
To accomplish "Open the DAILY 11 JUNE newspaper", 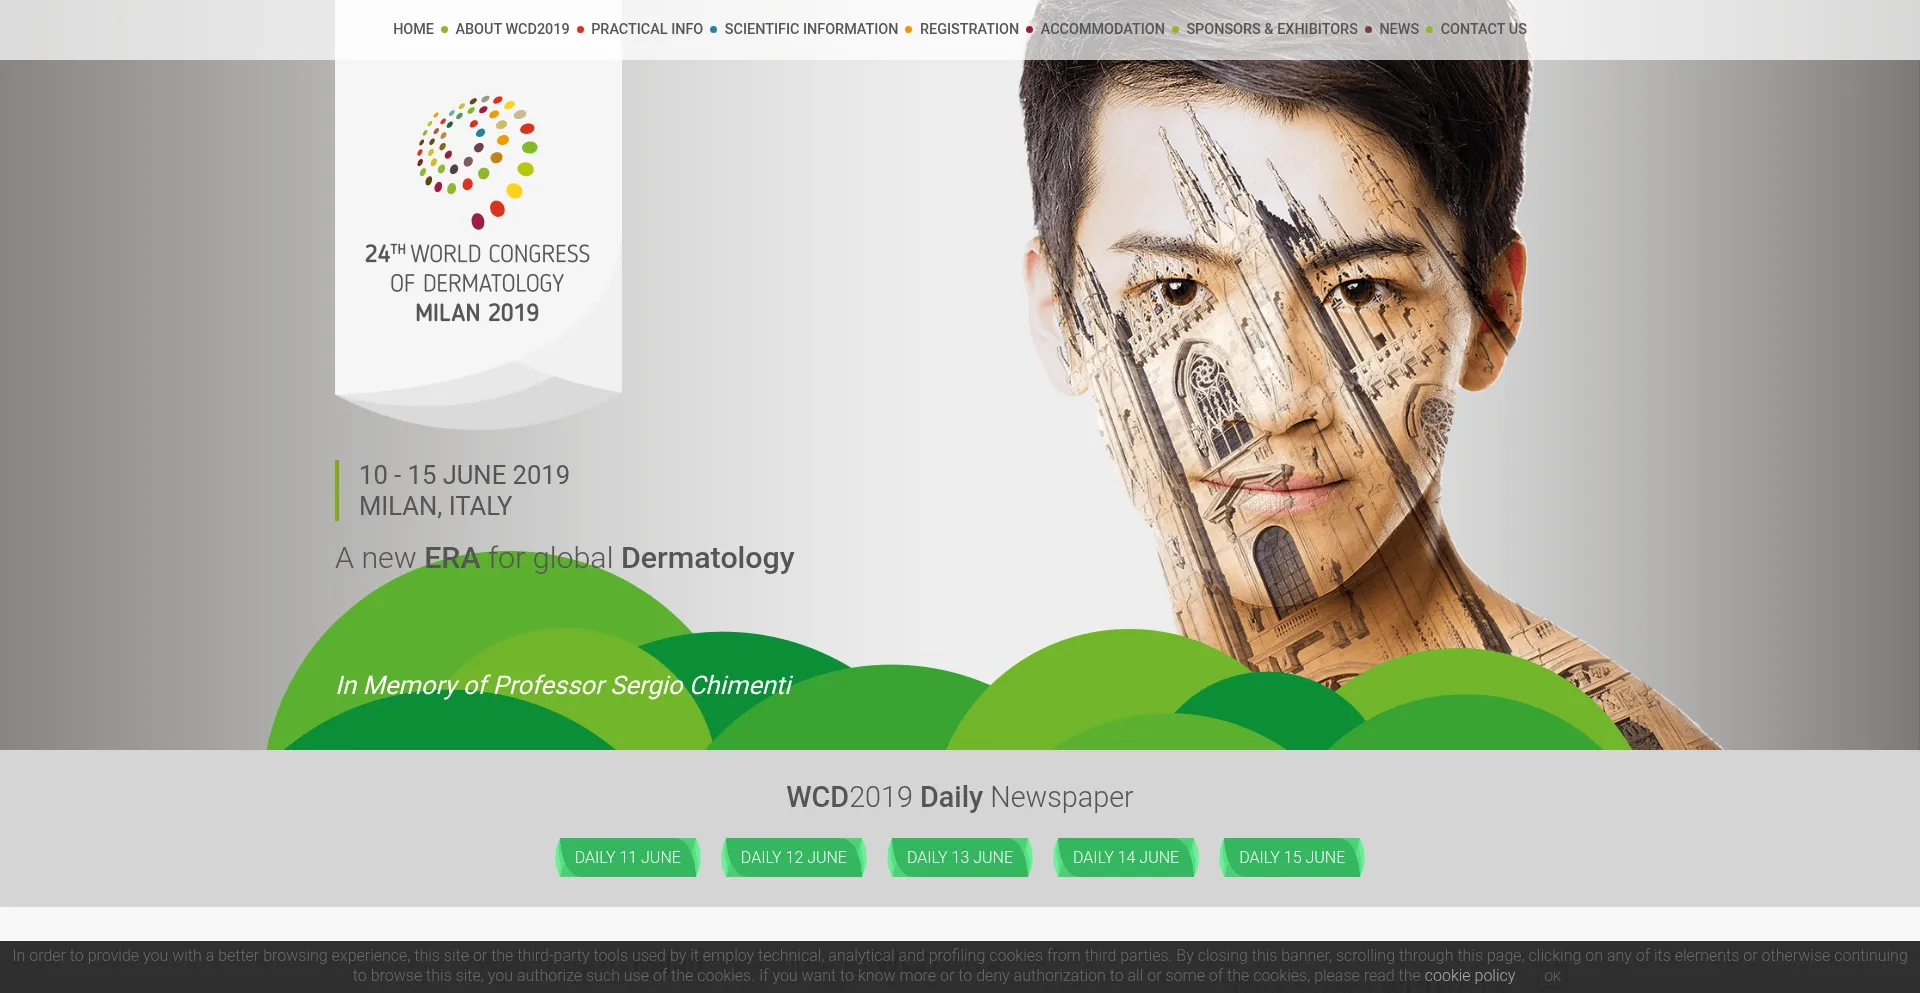I will [628, 857].
